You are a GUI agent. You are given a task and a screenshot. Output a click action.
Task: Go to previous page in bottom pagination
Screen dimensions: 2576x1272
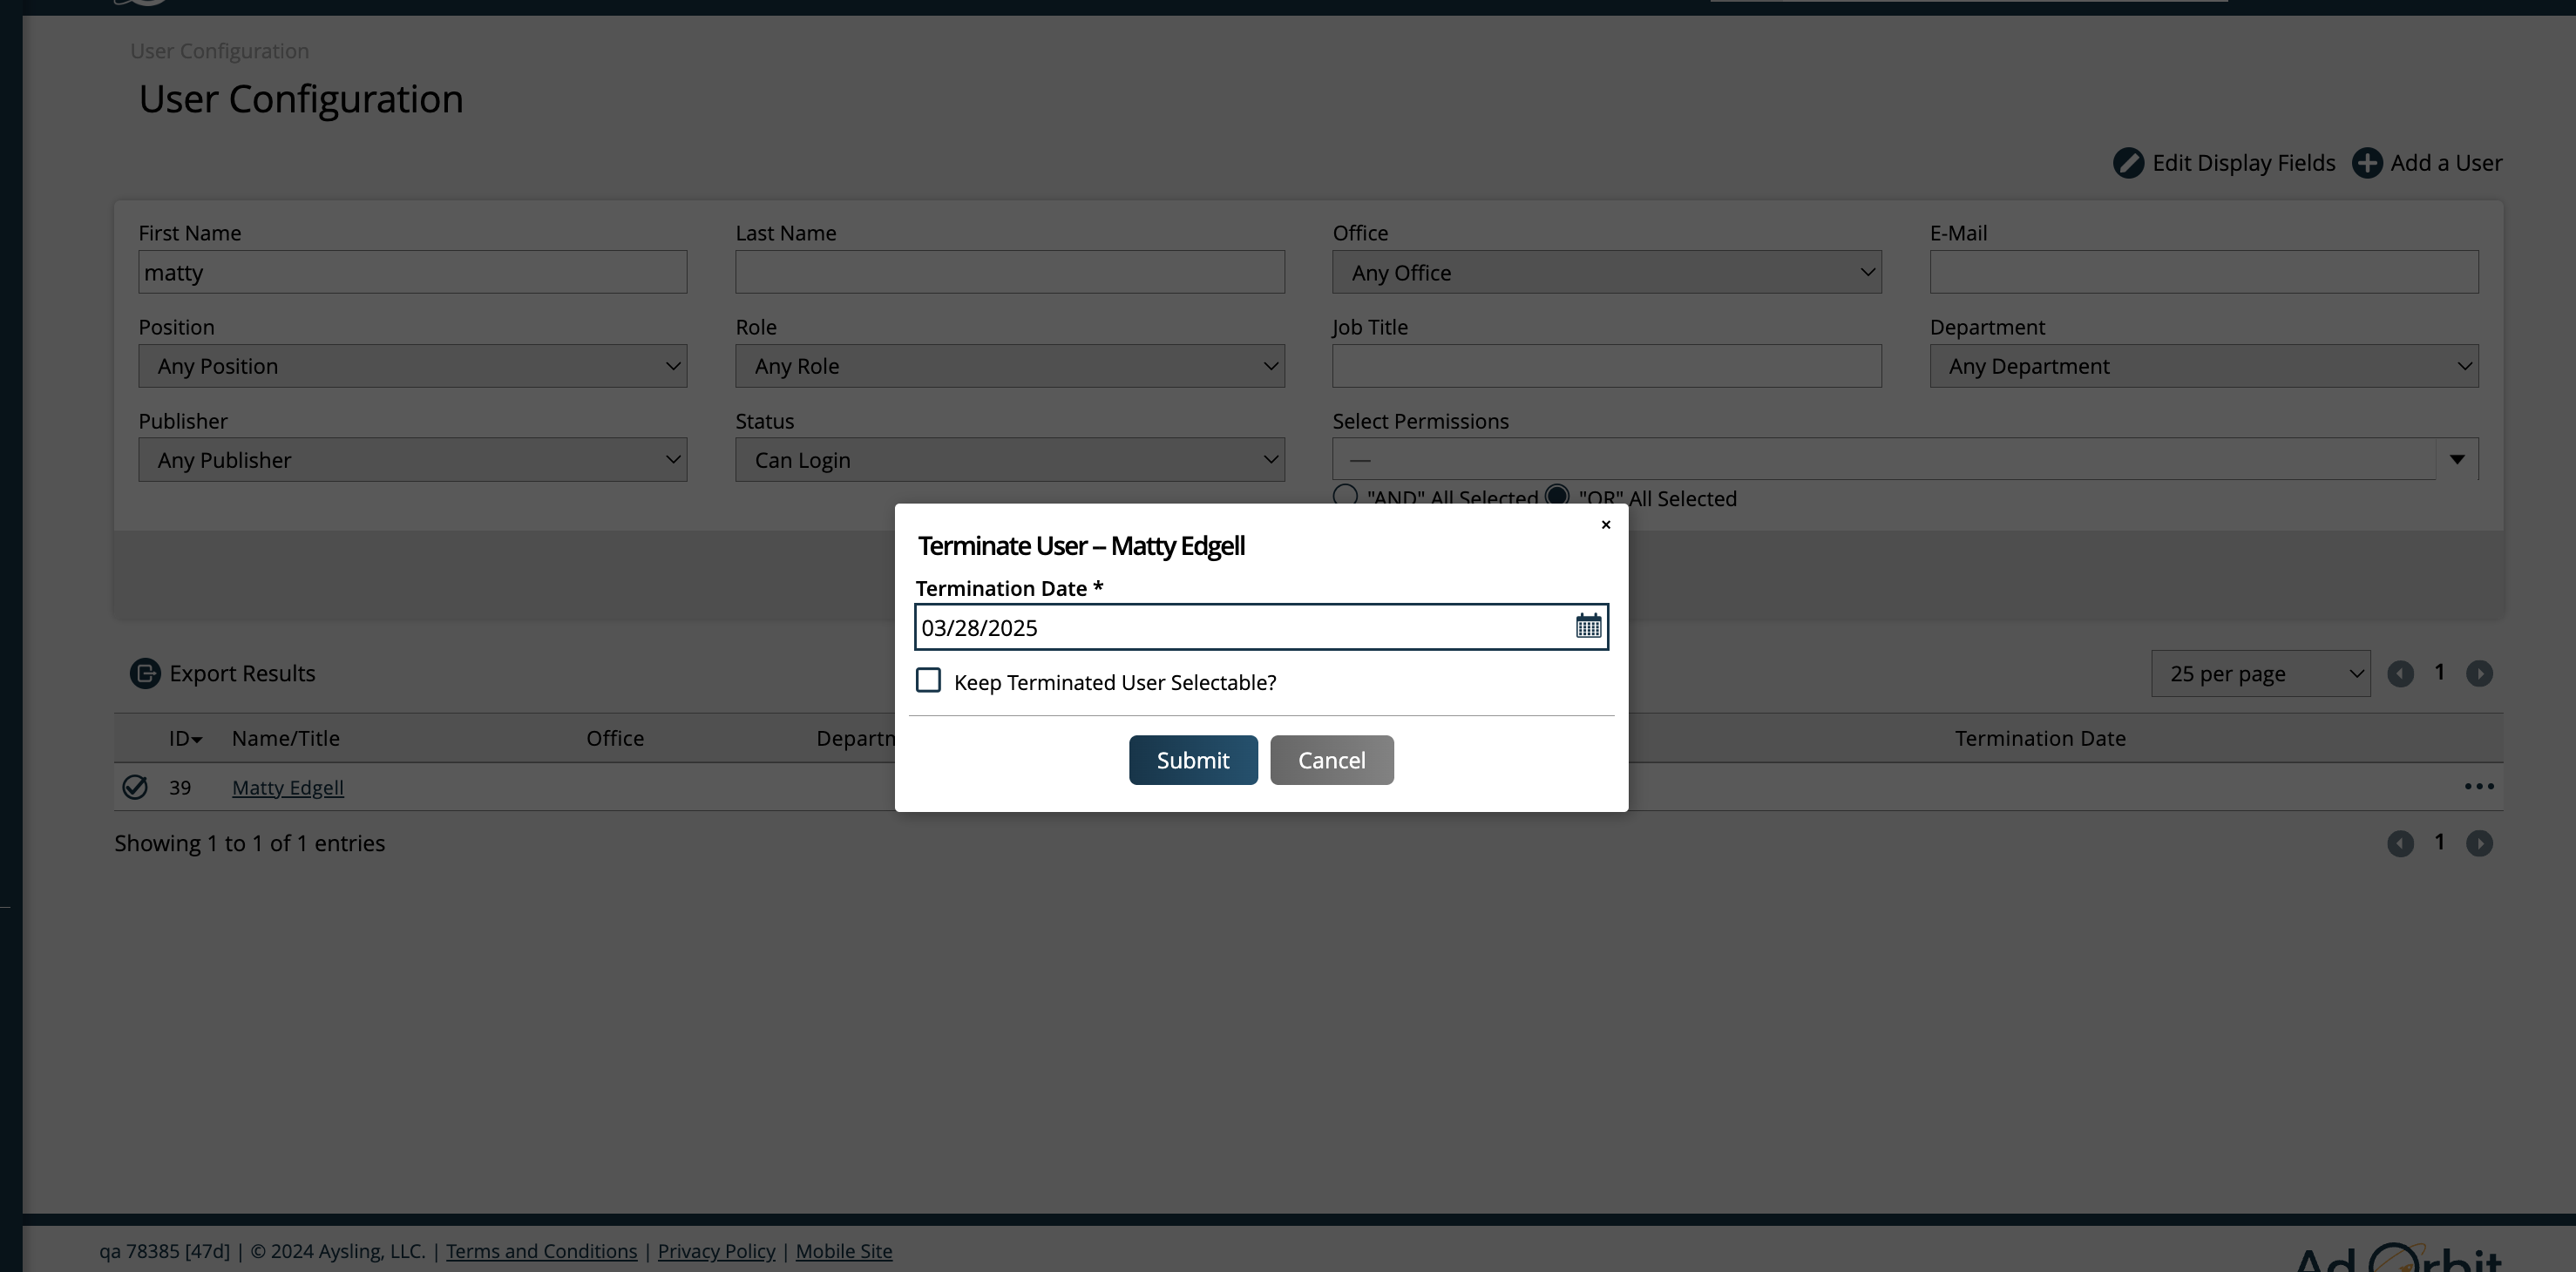pyautogui.click(x=2400, y=844)
